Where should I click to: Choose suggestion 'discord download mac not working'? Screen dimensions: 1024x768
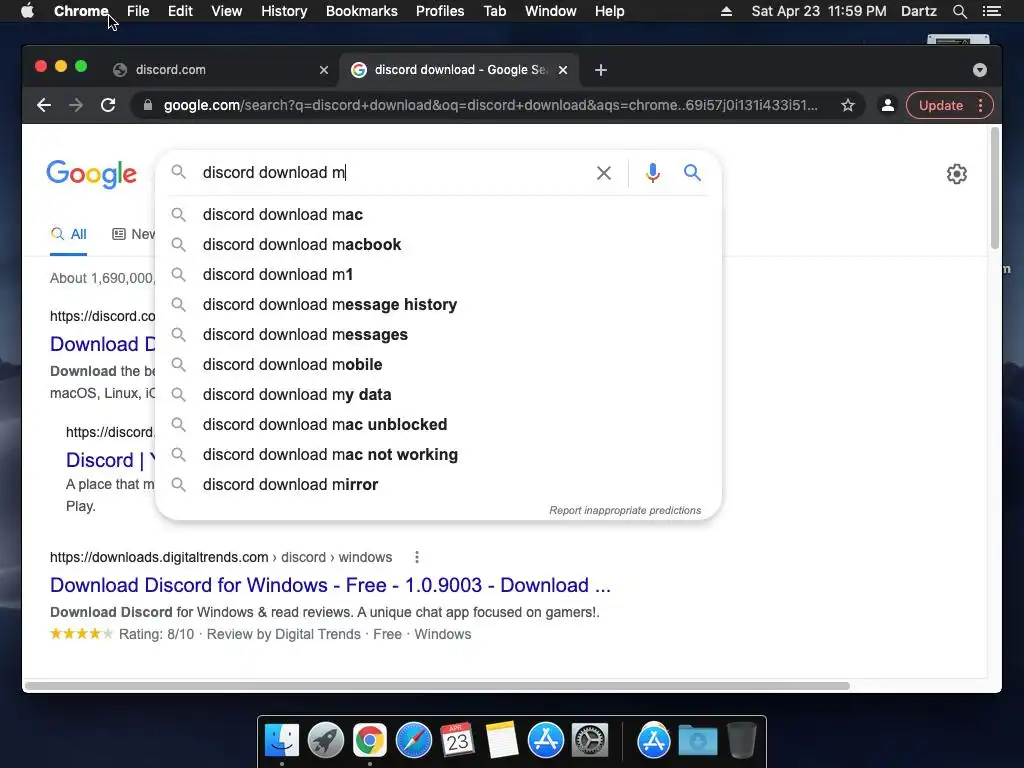click(438, 455)
